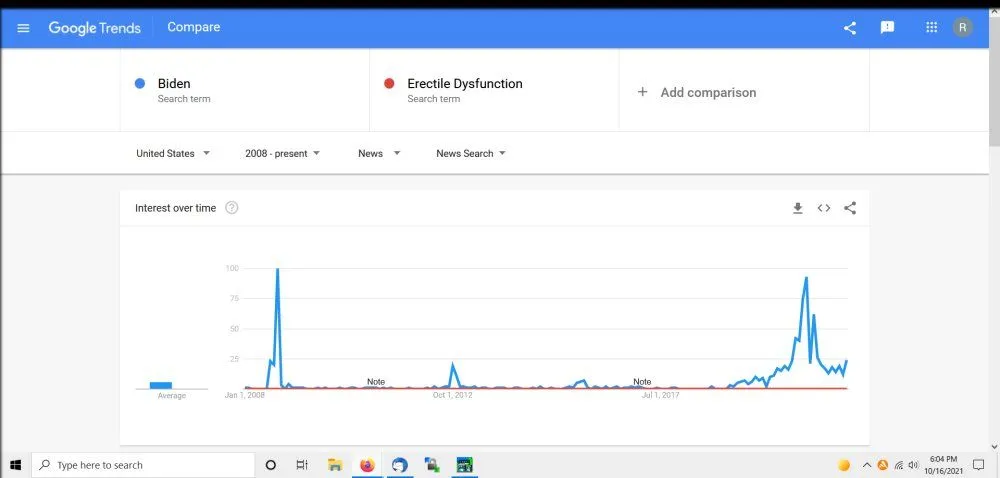Viewport: 1000px width, 478px height.
Task: Open Firefox from the Windows taskbar
Action: [x=367, y=465]
